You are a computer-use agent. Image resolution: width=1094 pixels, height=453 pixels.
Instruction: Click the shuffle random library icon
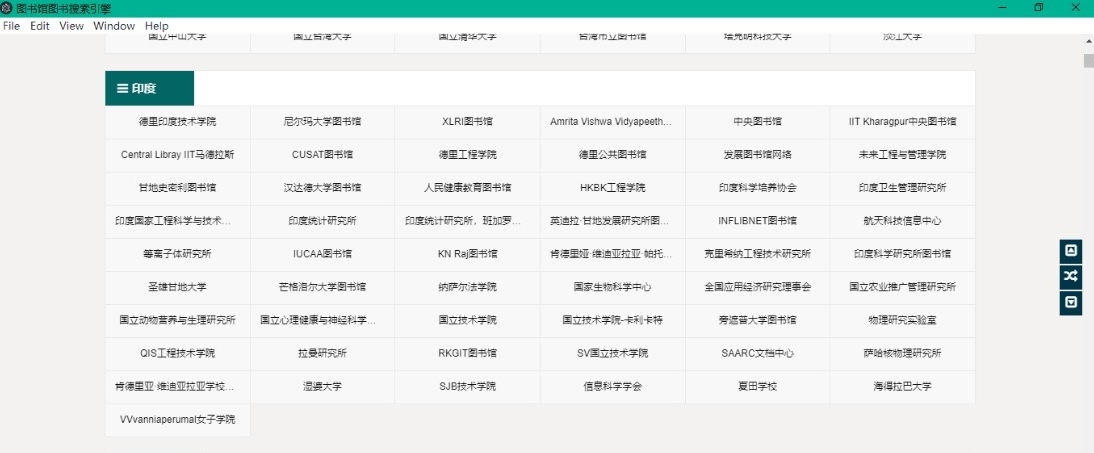pyautogui.click(x=1070, y=277)
